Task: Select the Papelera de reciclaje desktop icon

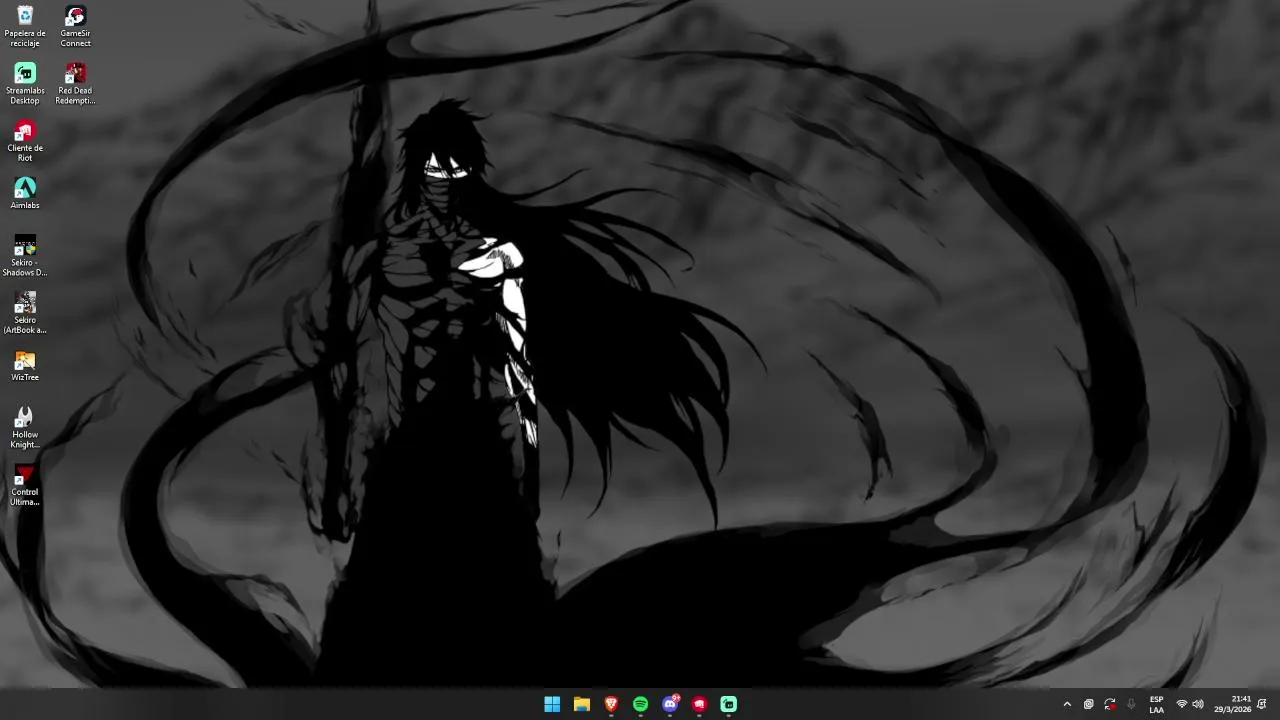Action: 25,26
